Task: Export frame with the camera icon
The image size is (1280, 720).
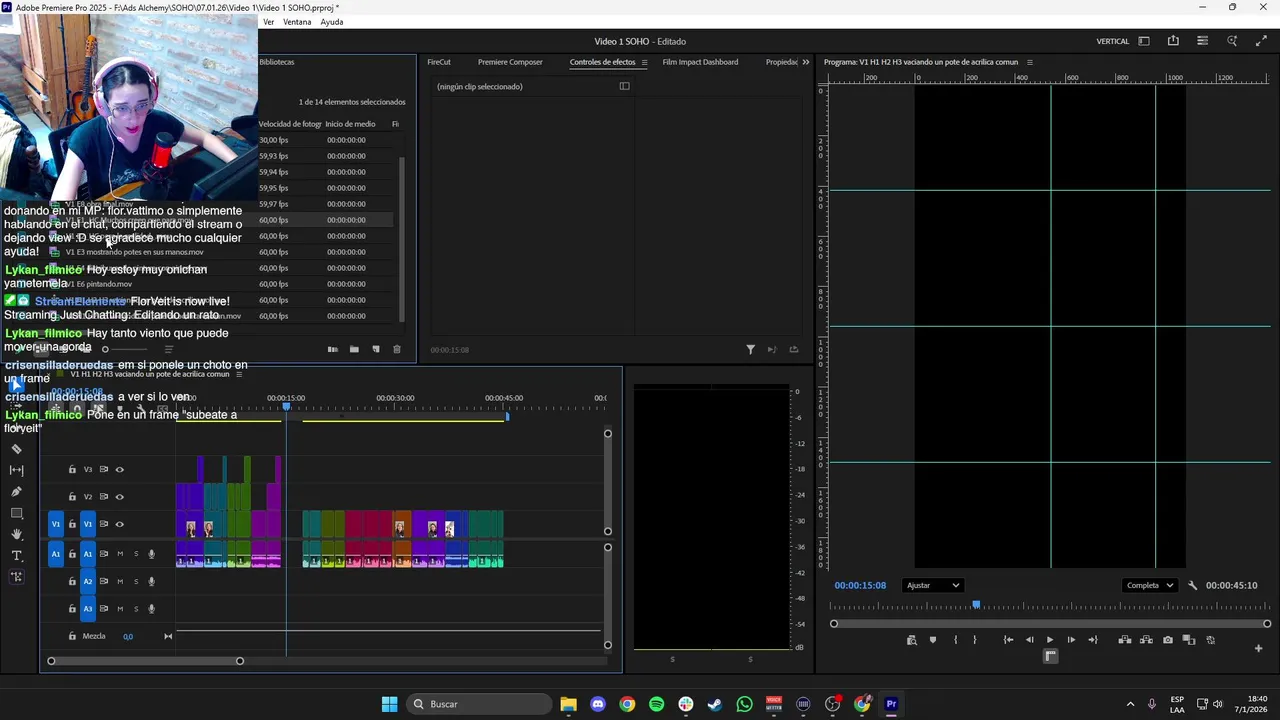Action: click(x=1167, y=640)
